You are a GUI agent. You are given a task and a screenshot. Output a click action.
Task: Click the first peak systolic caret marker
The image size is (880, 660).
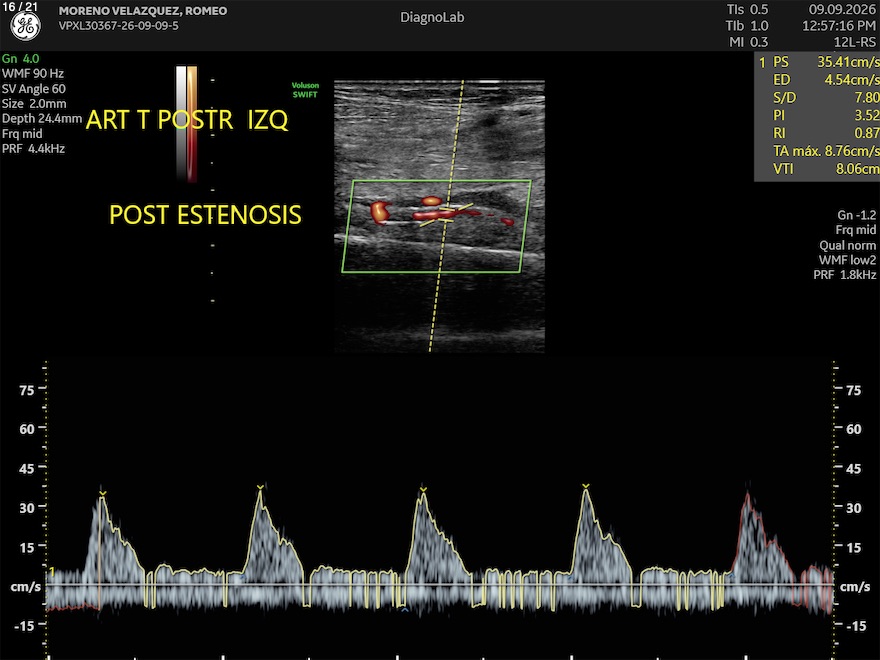point(102,493)
